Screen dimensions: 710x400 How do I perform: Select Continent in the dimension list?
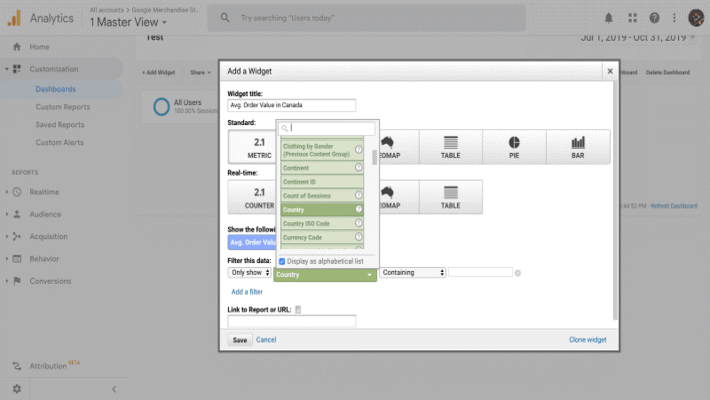(x=319, y=167)
